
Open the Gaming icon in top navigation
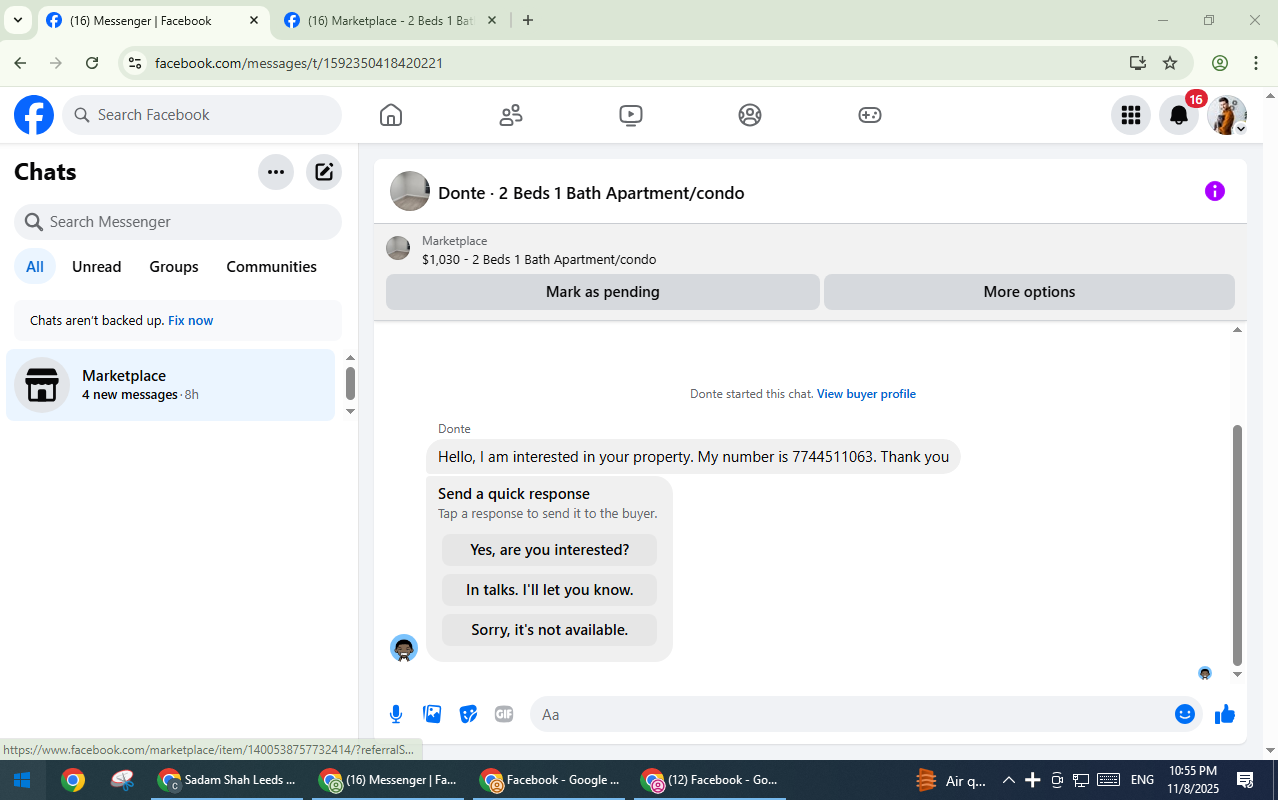click(870, 115)
